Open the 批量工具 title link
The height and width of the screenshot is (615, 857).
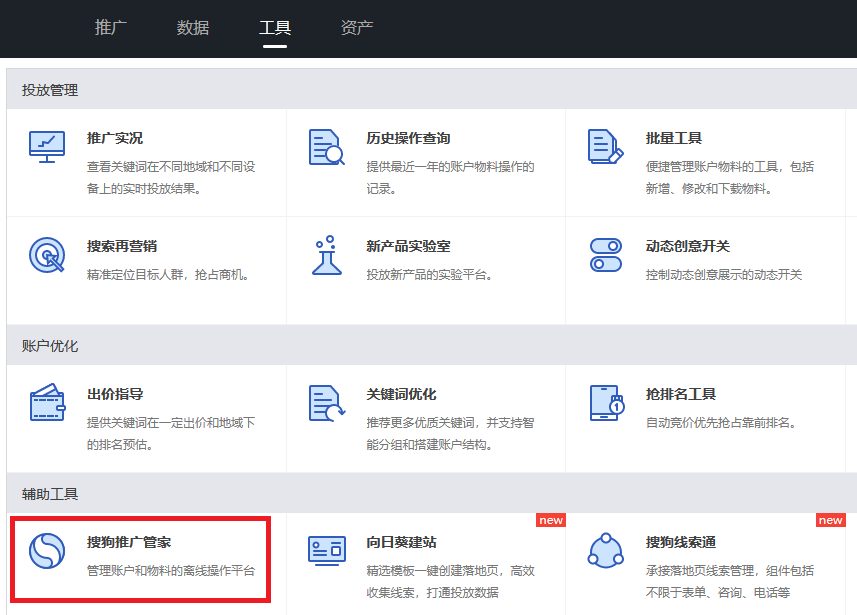tap(673, 138)
